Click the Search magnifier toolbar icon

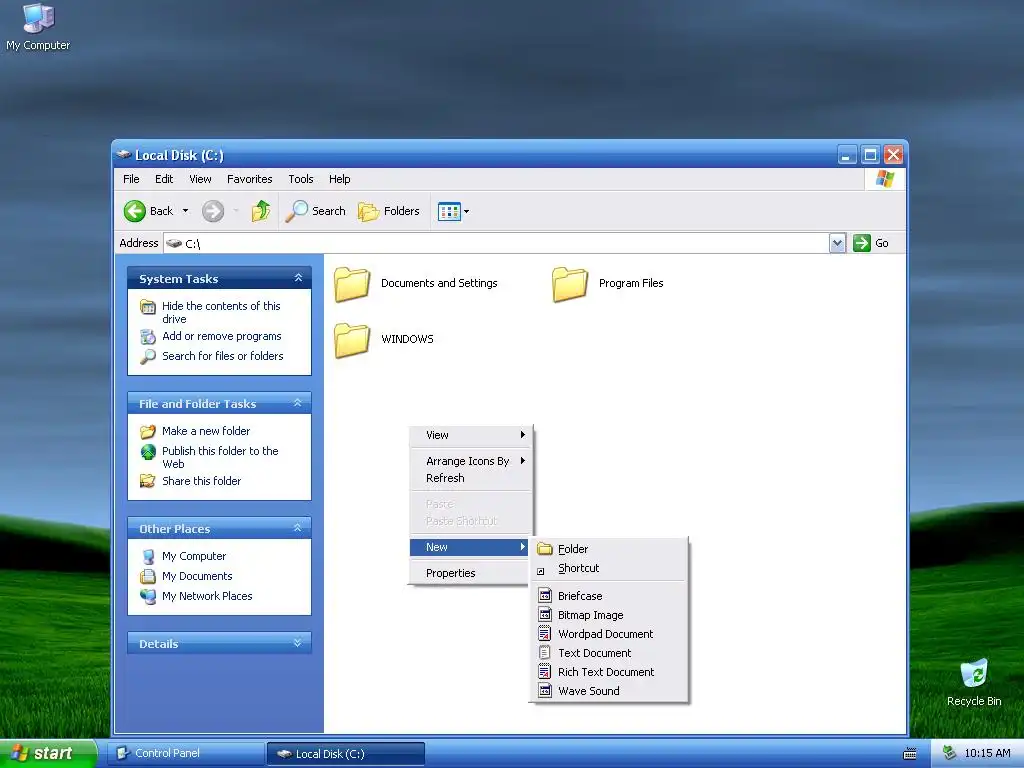pyautogui.click(x=296, y=211)
